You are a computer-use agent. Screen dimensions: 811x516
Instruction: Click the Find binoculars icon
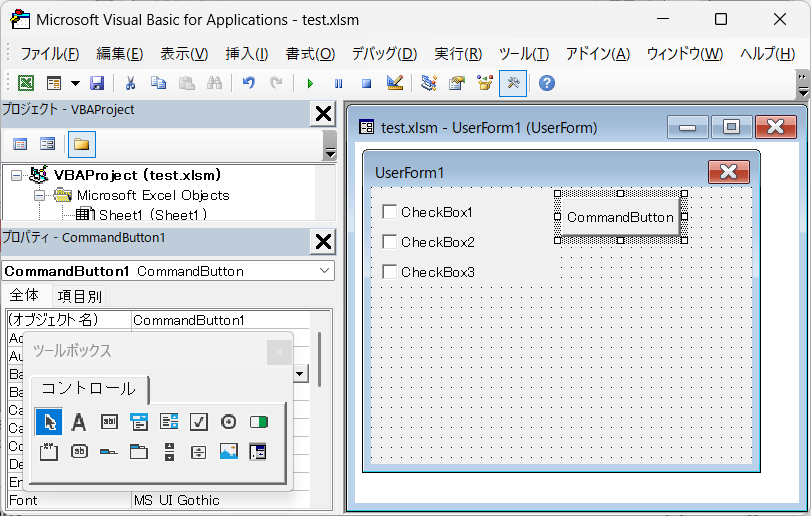click(x=215, y=83)
